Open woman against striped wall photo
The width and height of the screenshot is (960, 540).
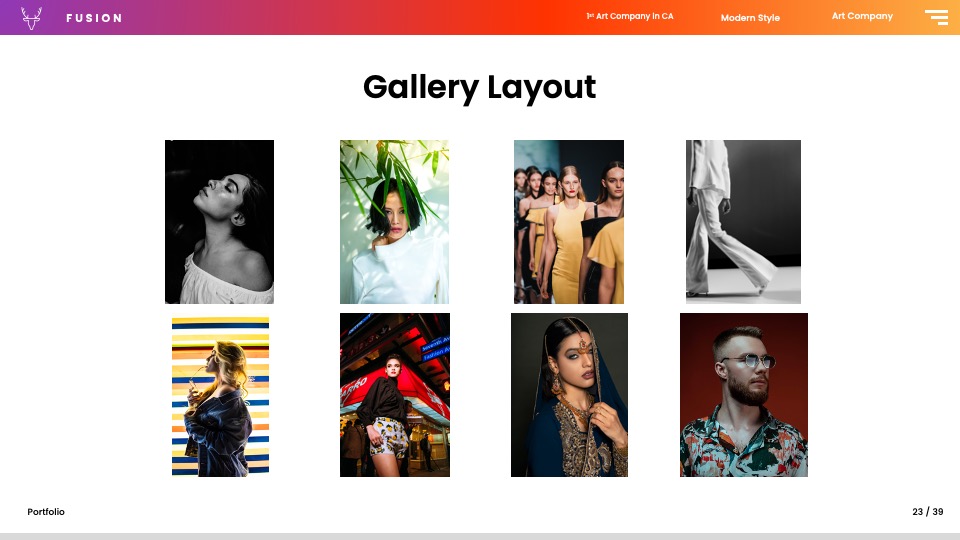[x=220, y=396]
